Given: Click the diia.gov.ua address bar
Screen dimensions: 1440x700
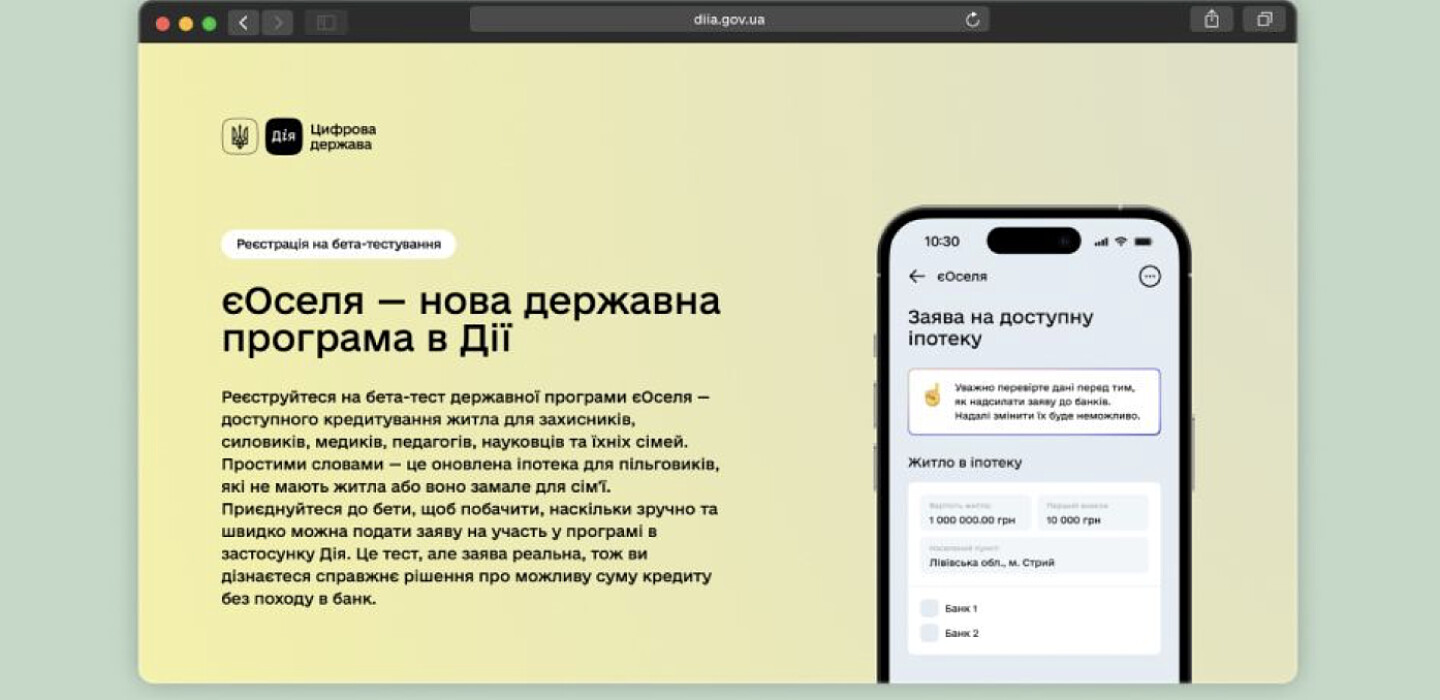Looking at the screenshot, I should pyautogui.click(x=729, y=19).
